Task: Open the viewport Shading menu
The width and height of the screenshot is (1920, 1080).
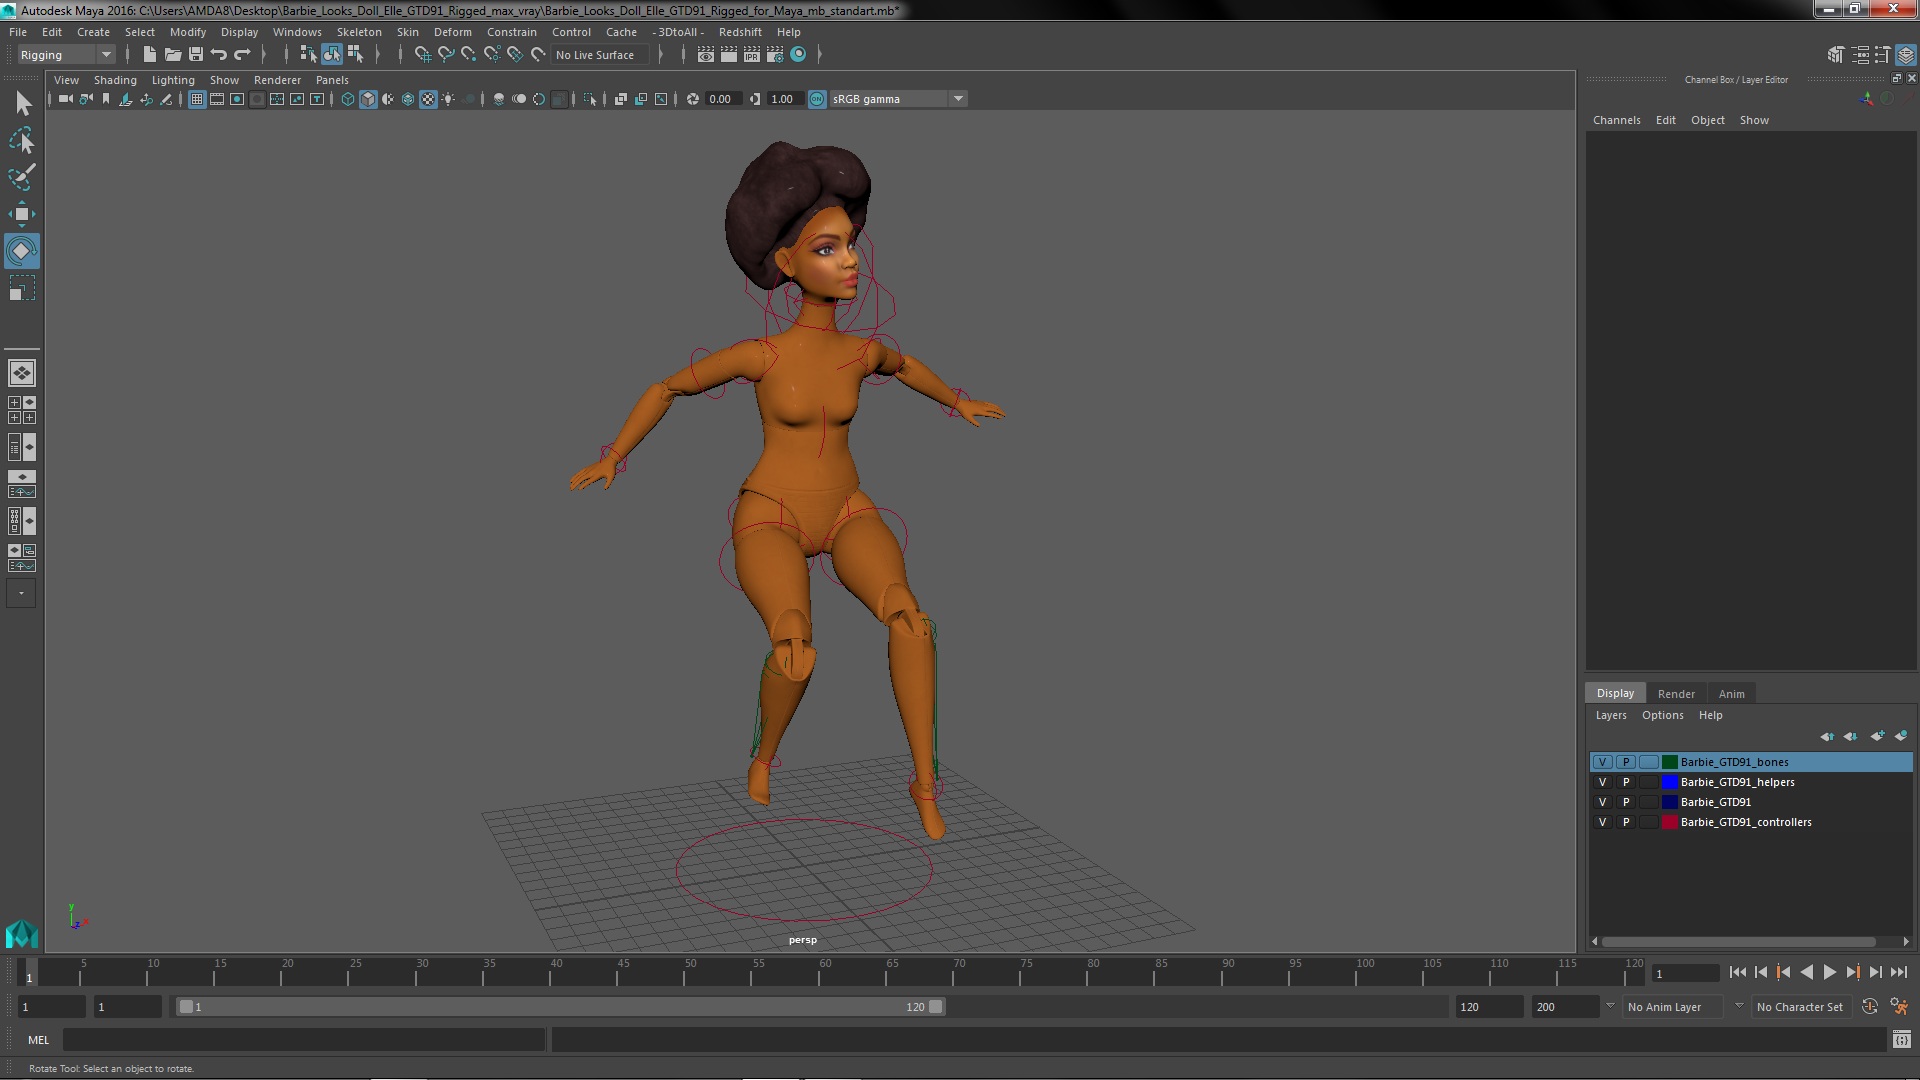Action: pos(115,80)
